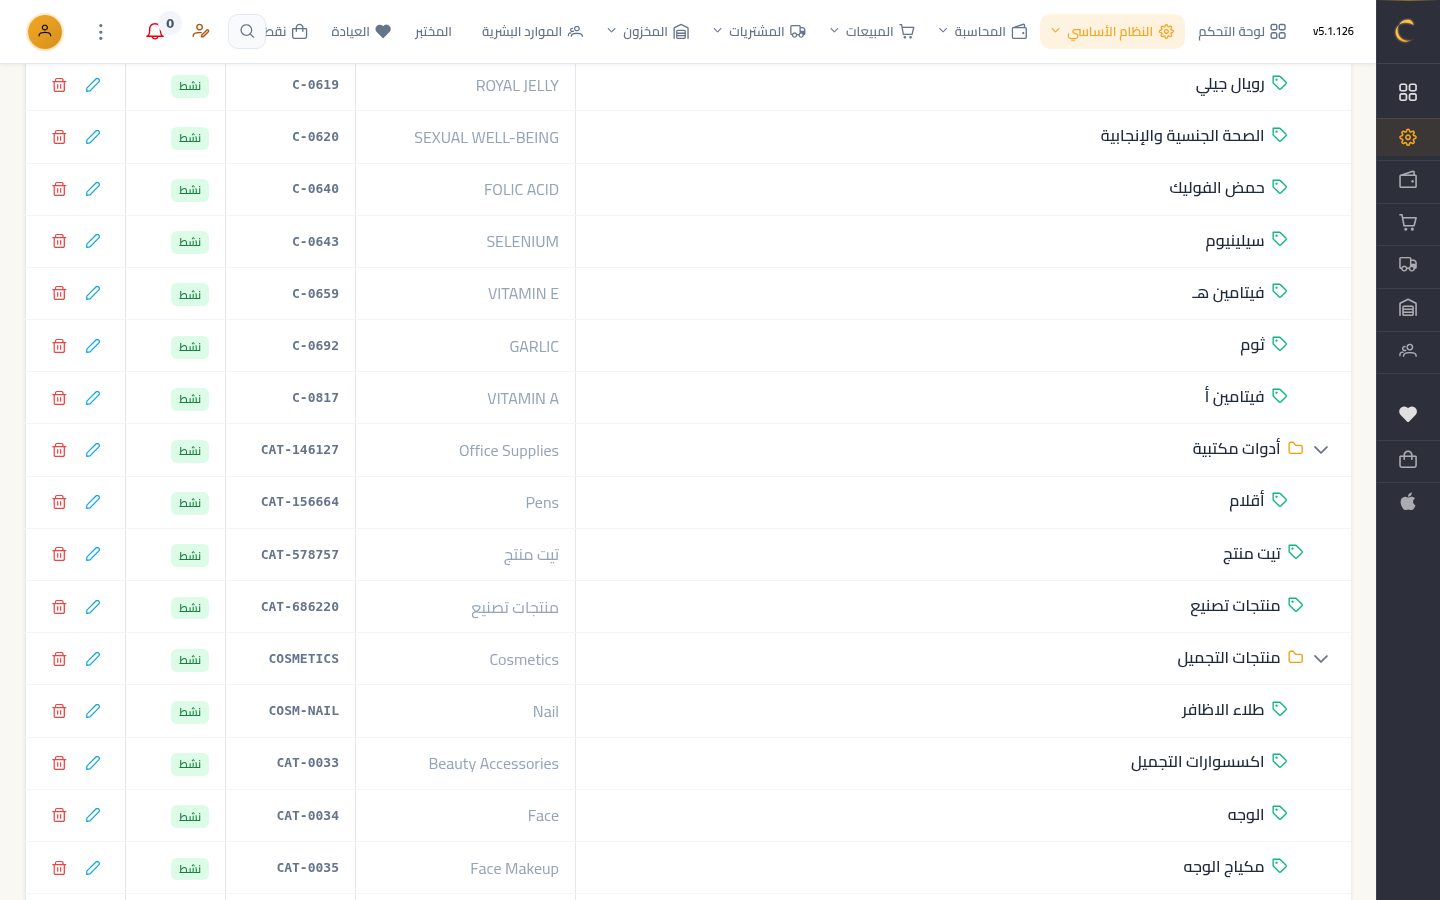The height and width of the screenshot is (900, 1440).
Task: Open the Apple icon in sidebar
Action: (1408, 502)
